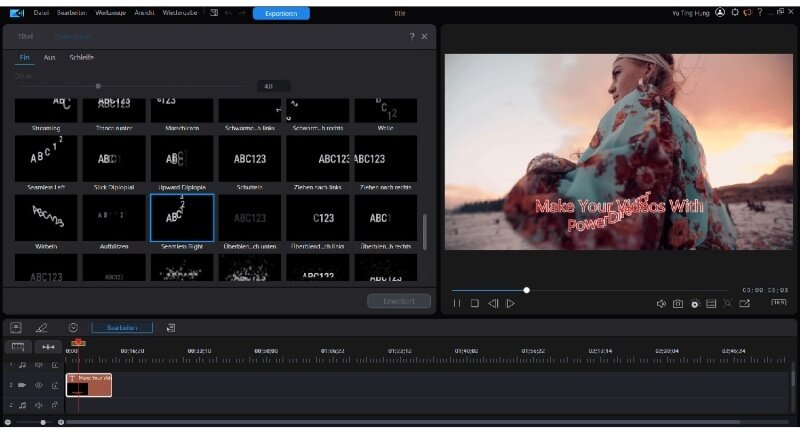Click the animation list vertical scrollbar
This screenshot has width=800, height=431.
(x=424, y=232)
